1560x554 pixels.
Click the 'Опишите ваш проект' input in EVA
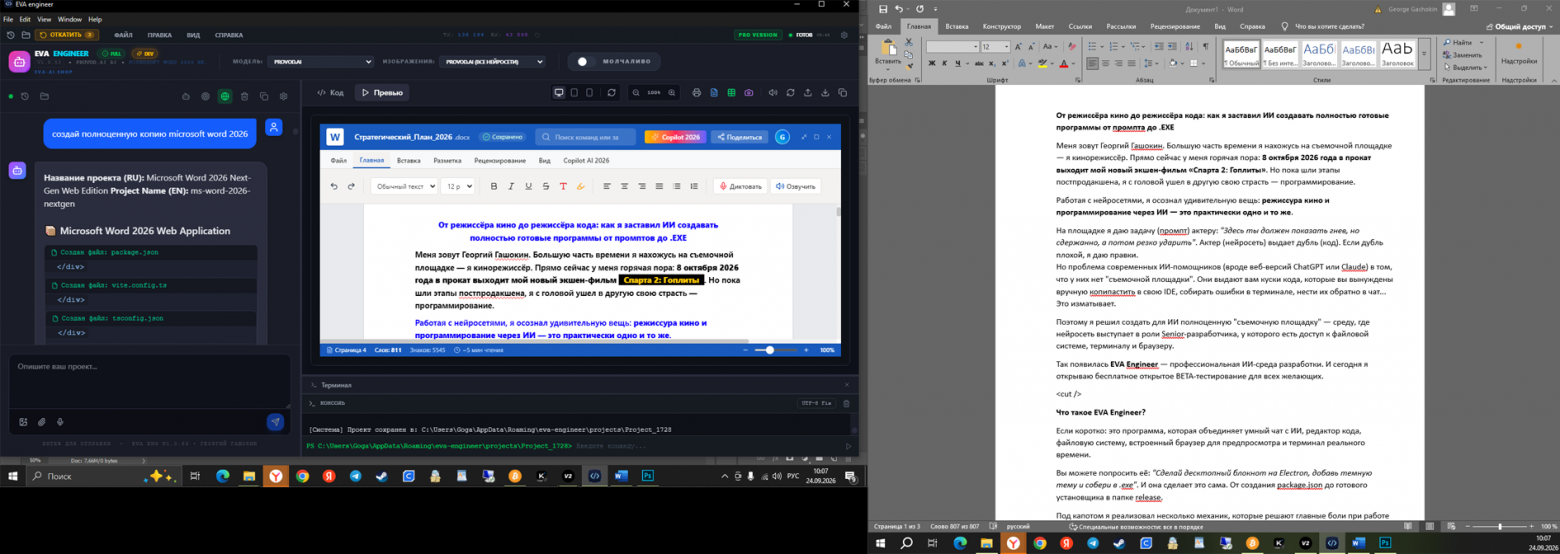(150, 380)
